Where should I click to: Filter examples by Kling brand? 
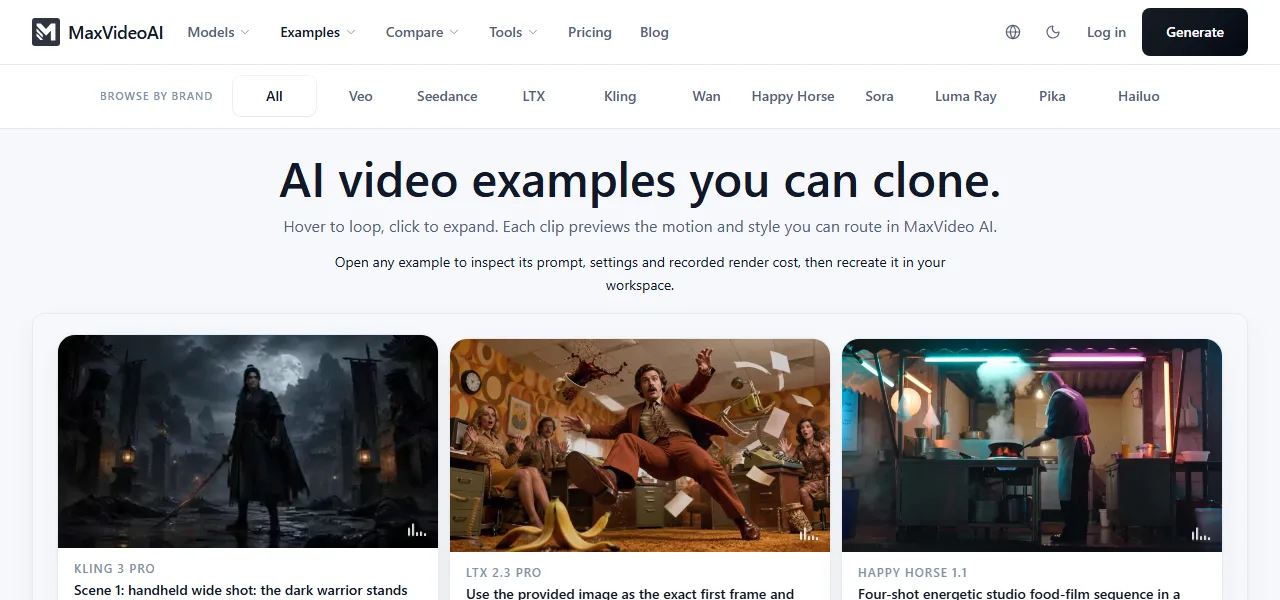pos(620,96)
